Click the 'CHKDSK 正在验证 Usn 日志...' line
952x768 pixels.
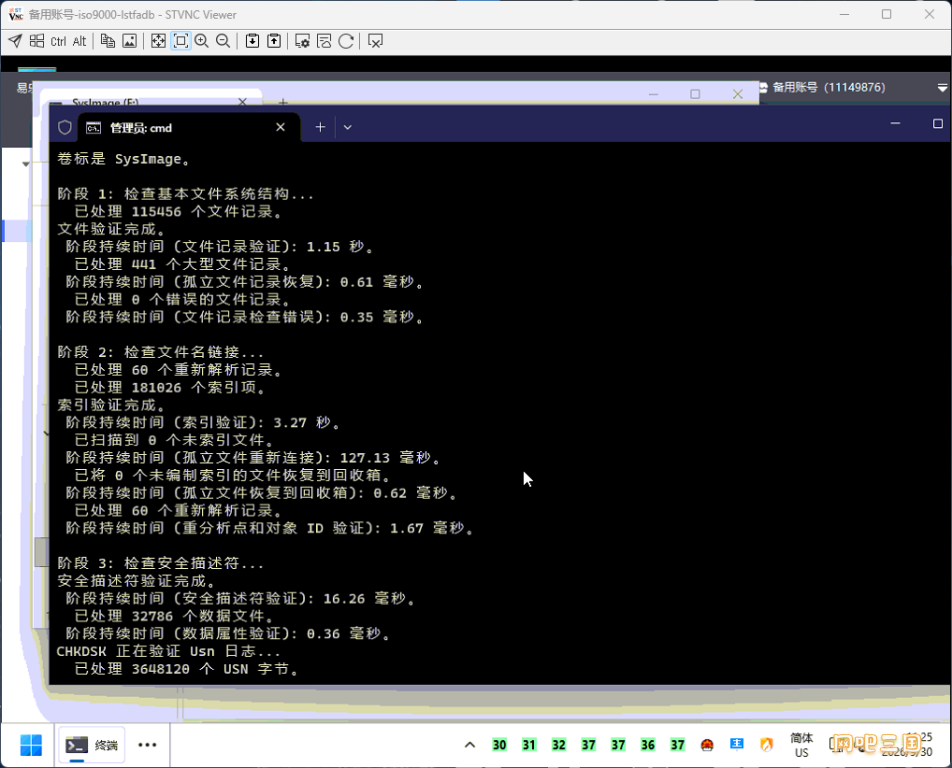168,651
